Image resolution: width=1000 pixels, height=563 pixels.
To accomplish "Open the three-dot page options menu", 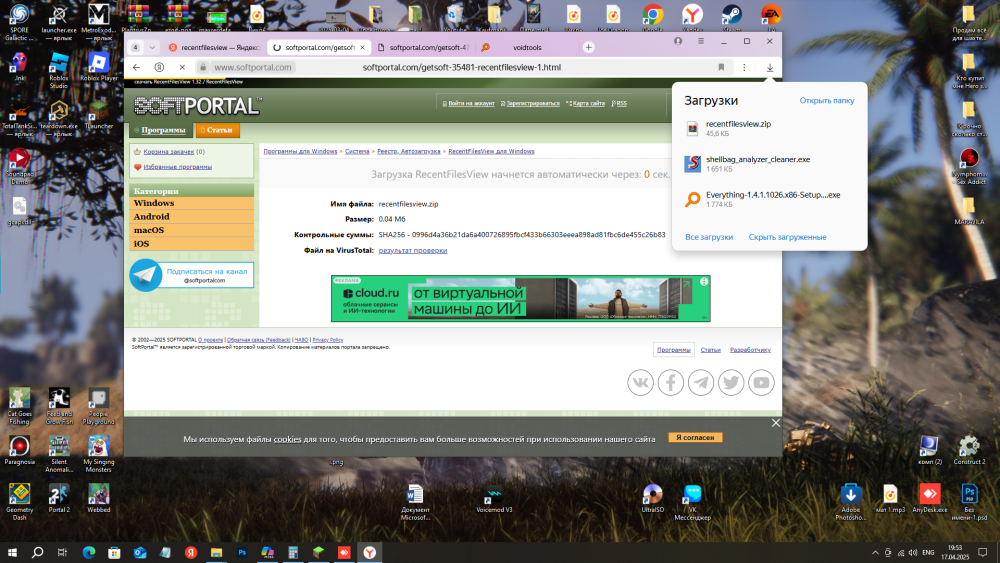I will tap(744, 67).
